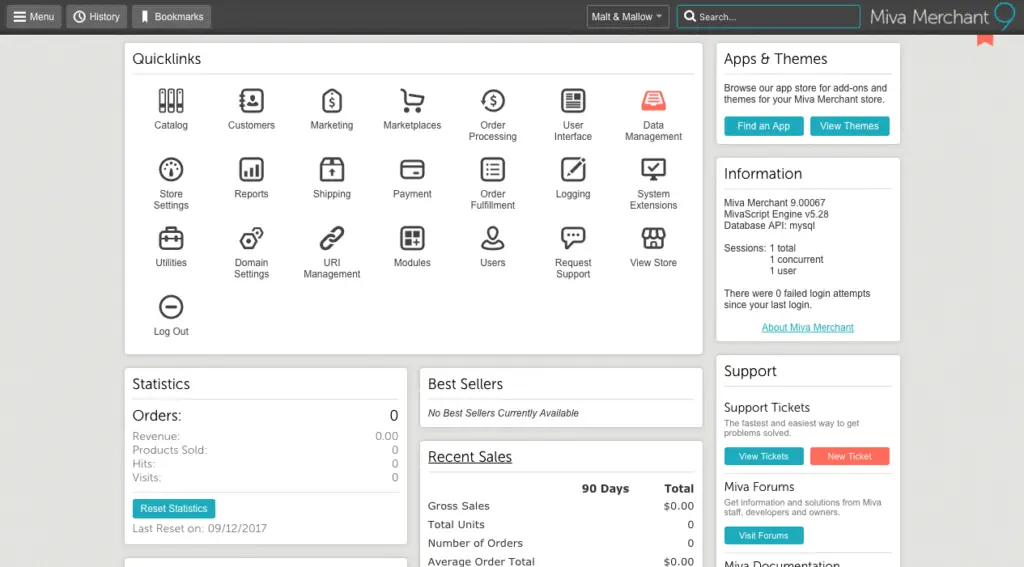Screen dimensions: 1024x567
Task: Click the Find an App button
Action: pyautogui.click(x=763, y=126)
